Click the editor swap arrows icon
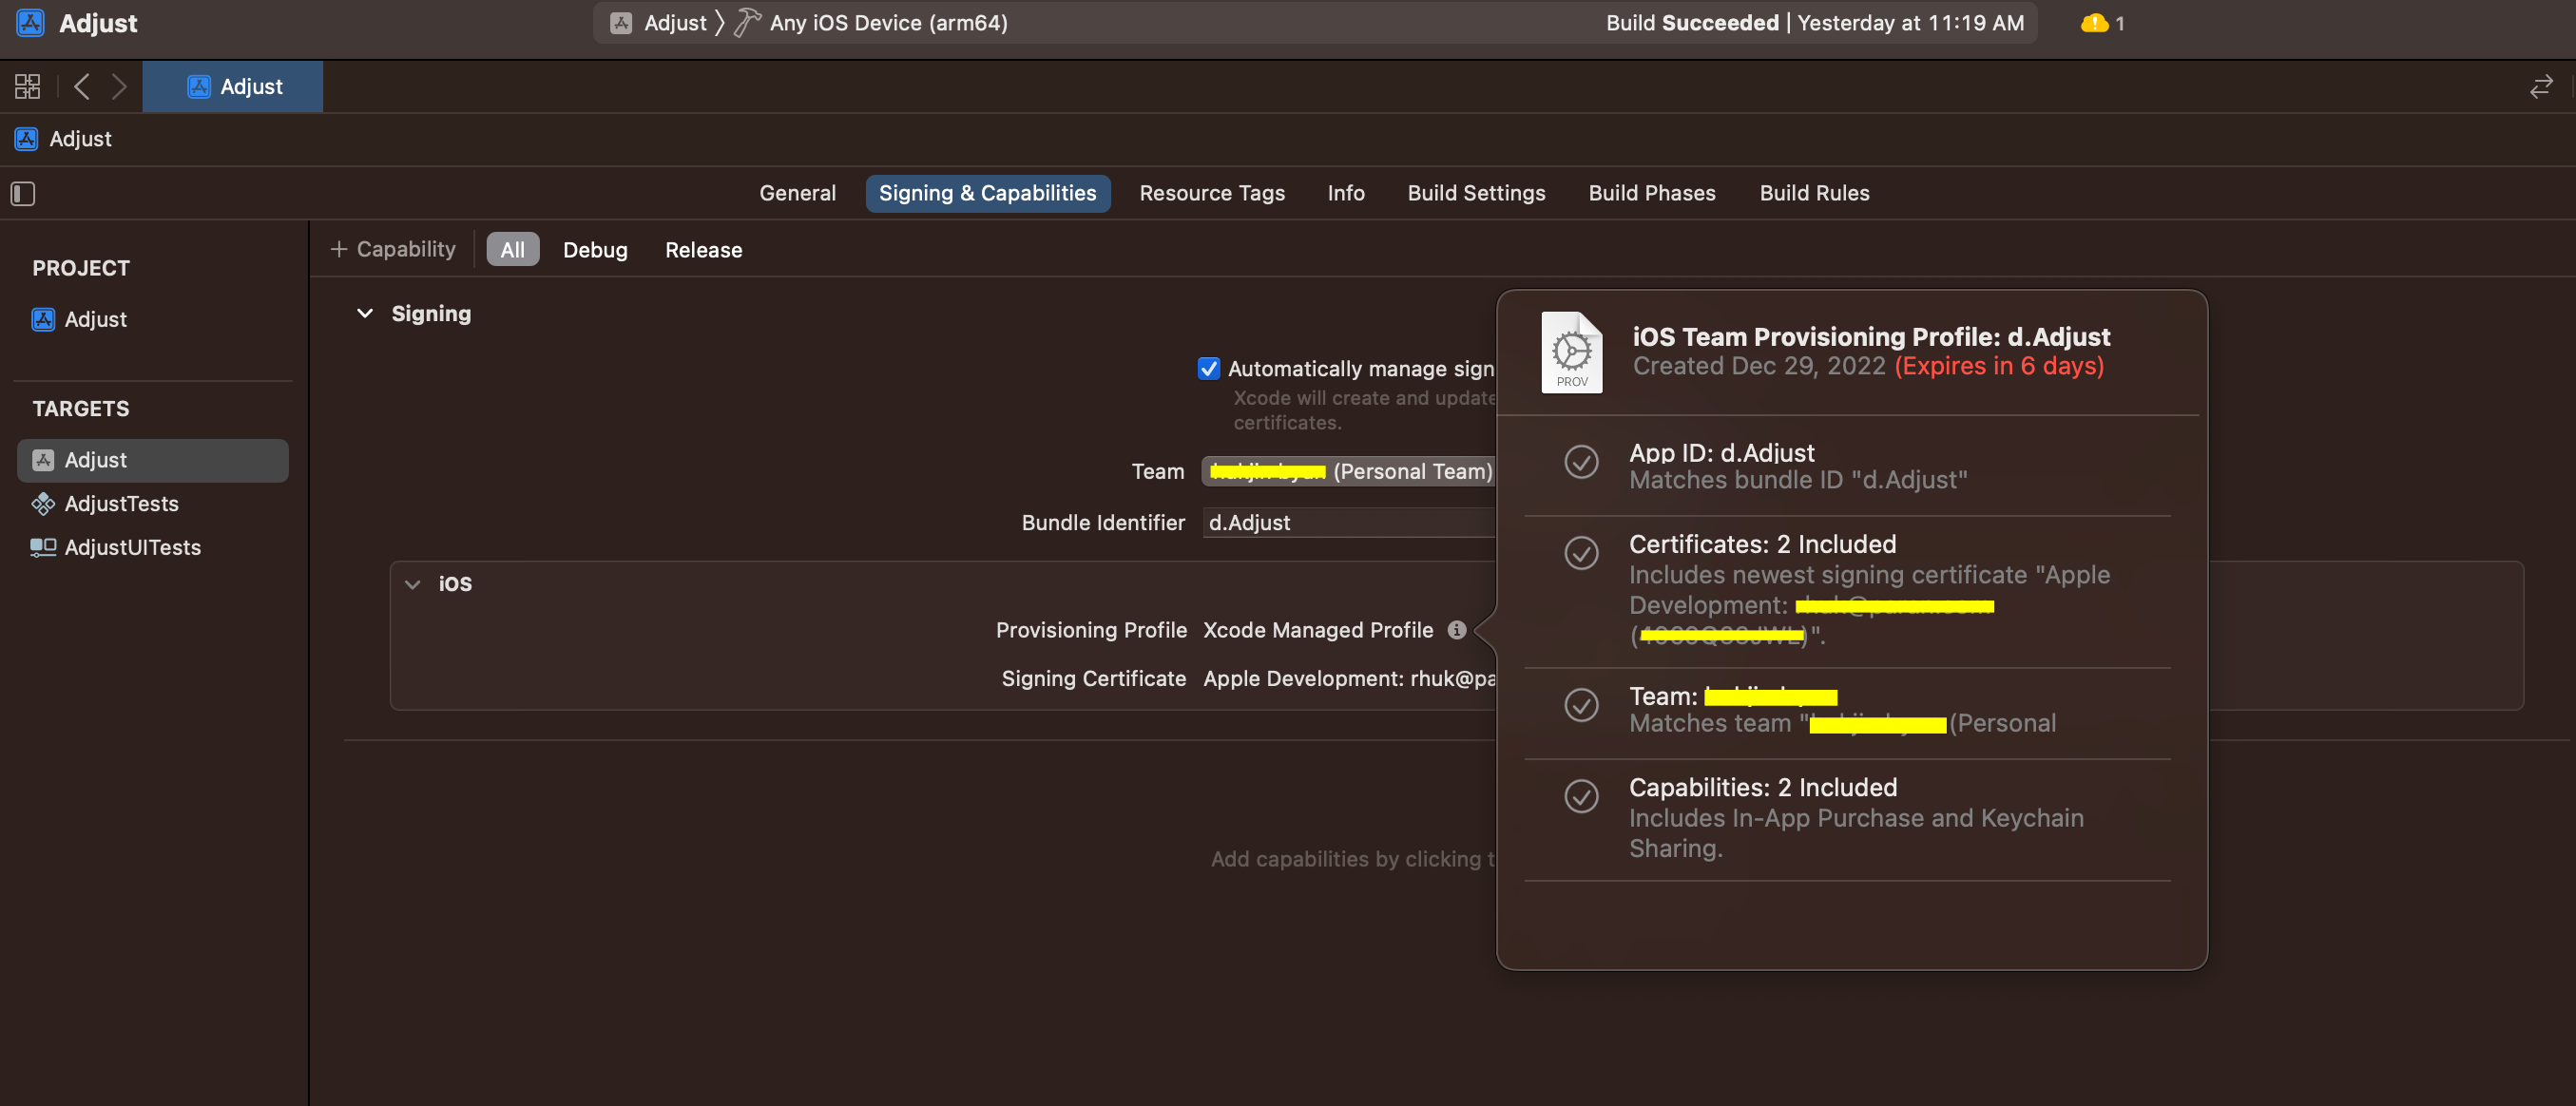 tap(2540, 86)
